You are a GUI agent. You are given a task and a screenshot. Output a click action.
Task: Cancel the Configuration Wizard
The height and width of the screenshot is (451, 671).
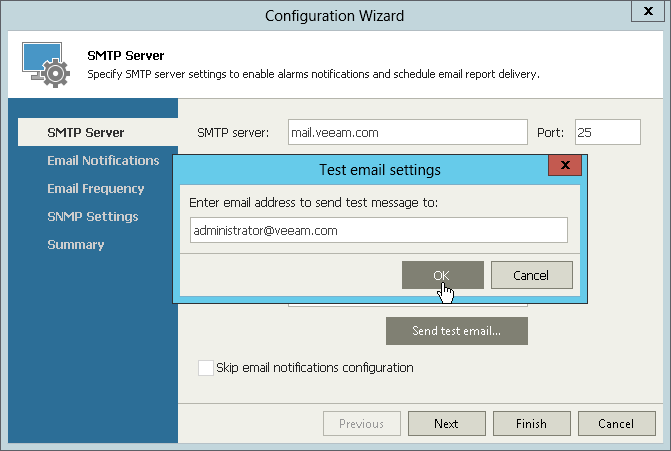pos(616,424)
